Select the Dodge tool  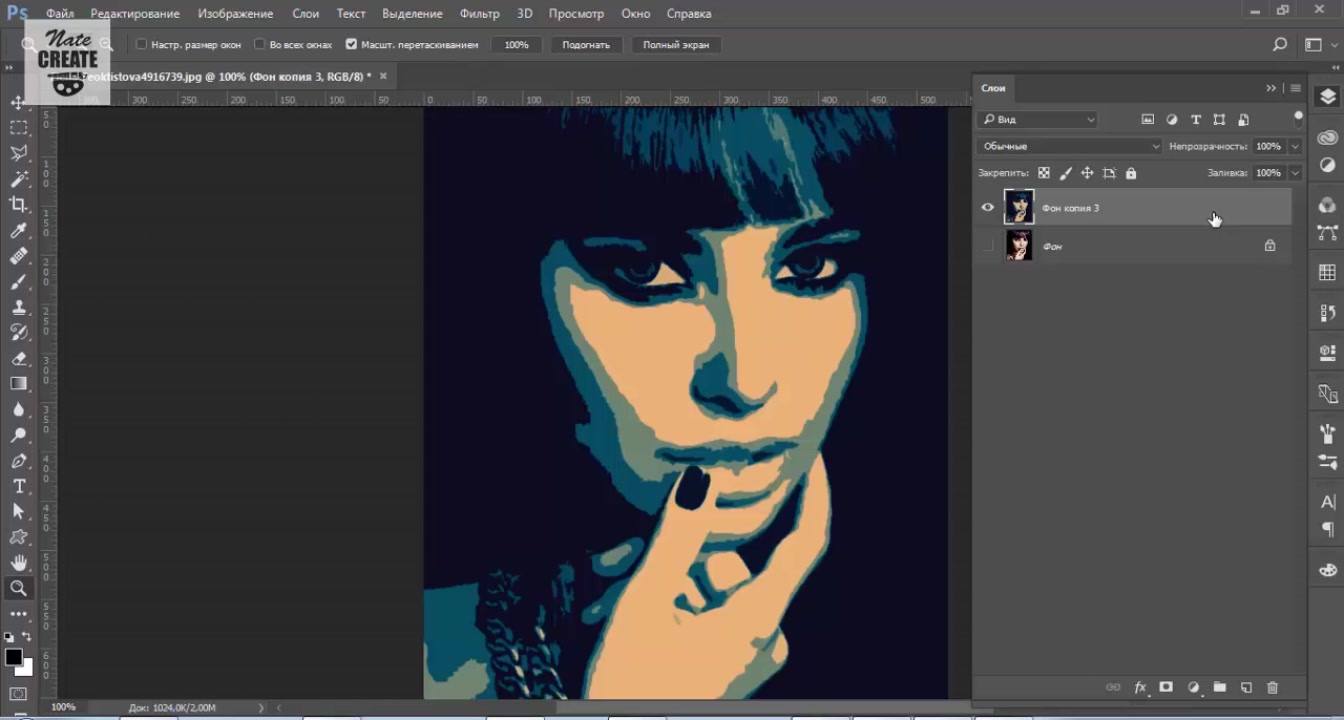(19, 435)
